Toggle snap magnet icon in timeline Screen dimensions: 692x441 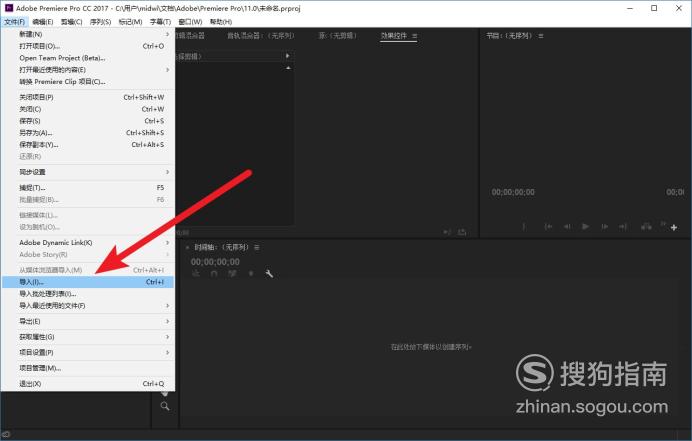tap(214, 274)
